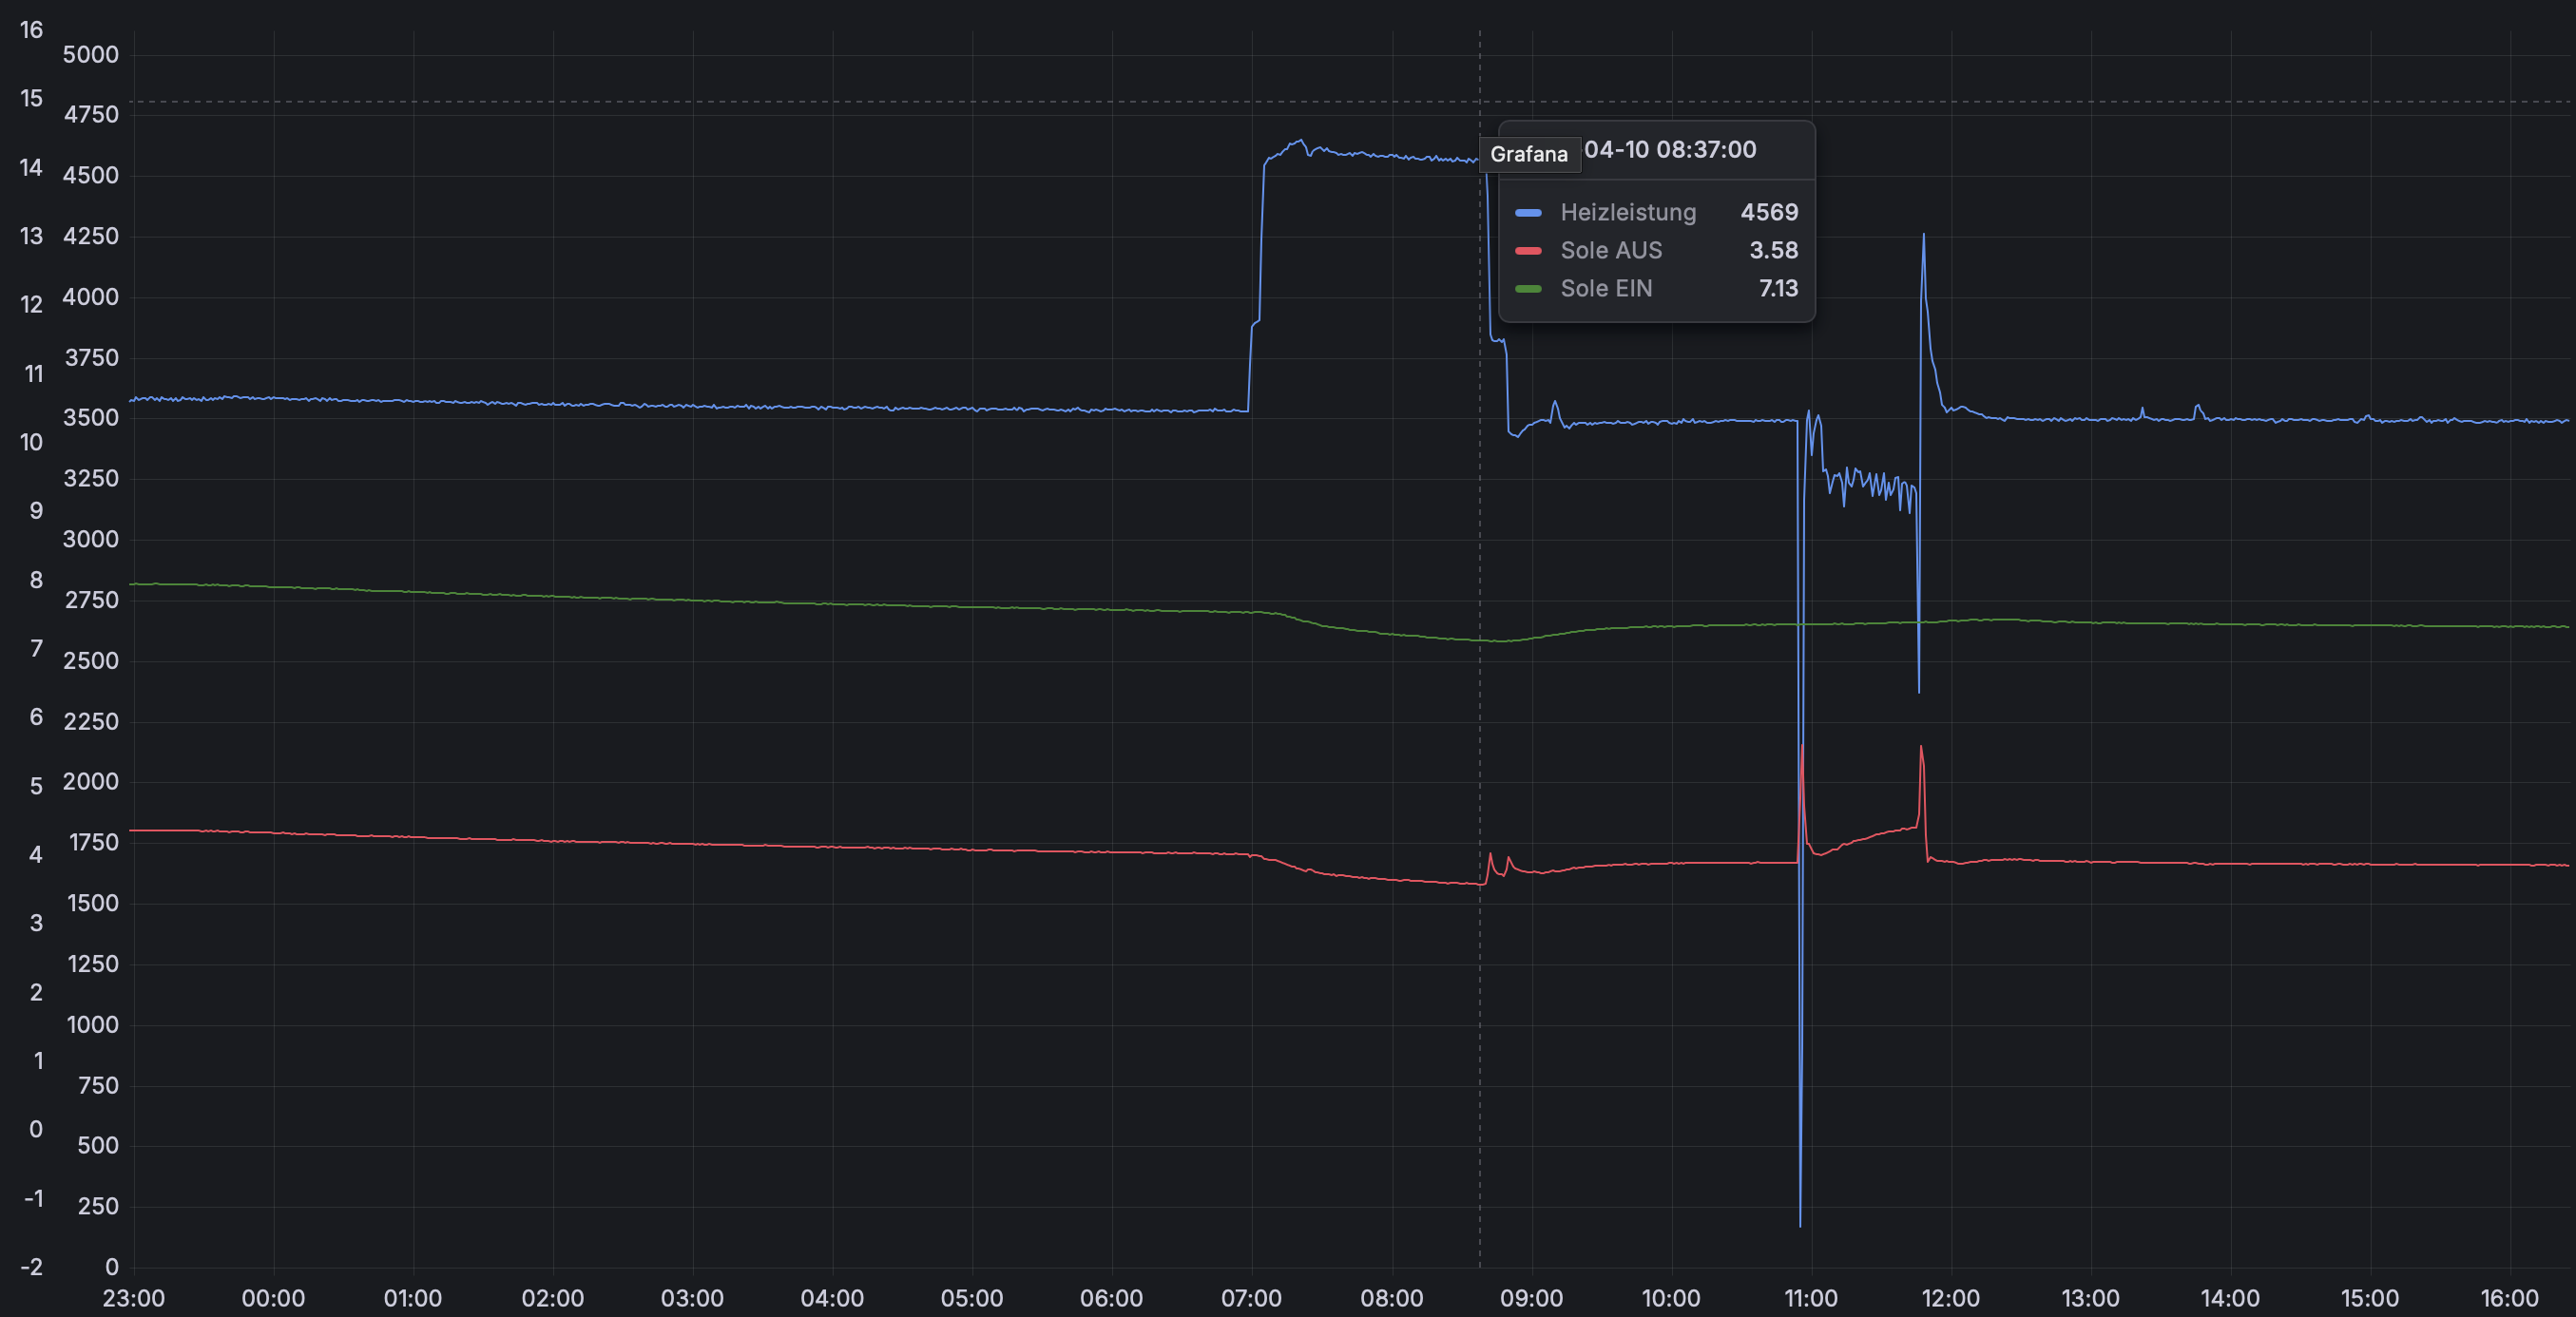Click the blue Heizleistung color swatch in tooltip

pyautogui.click(x=1528, y=213)
